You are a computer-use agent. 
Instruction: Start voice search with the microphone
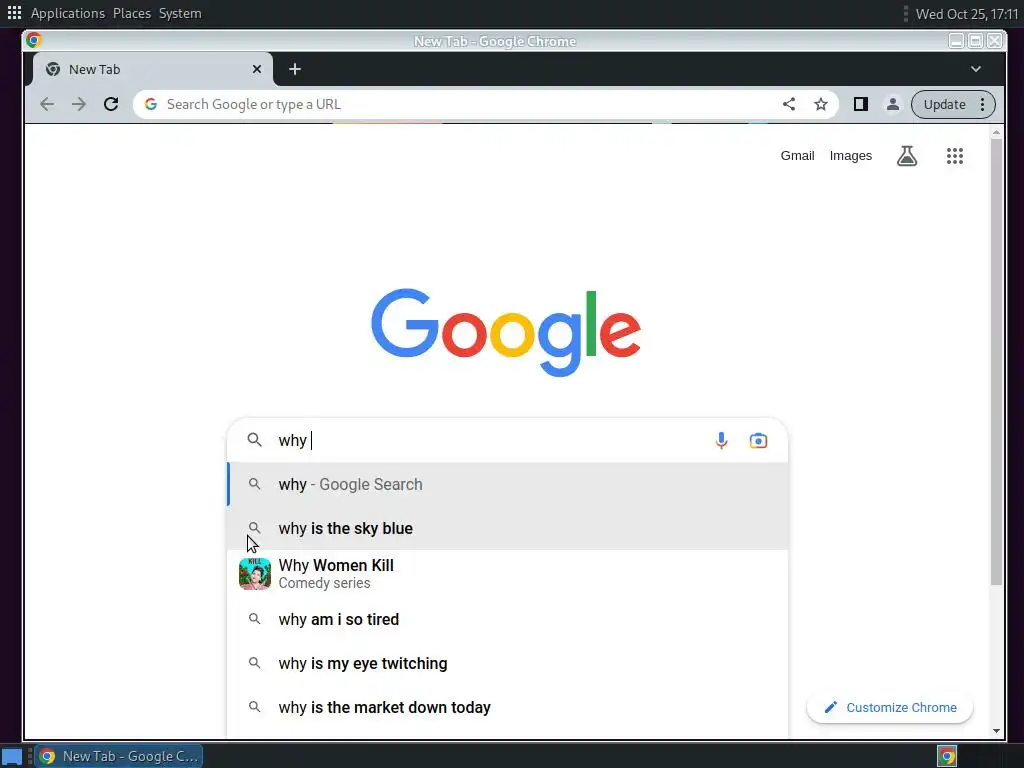tap(721, 441)
